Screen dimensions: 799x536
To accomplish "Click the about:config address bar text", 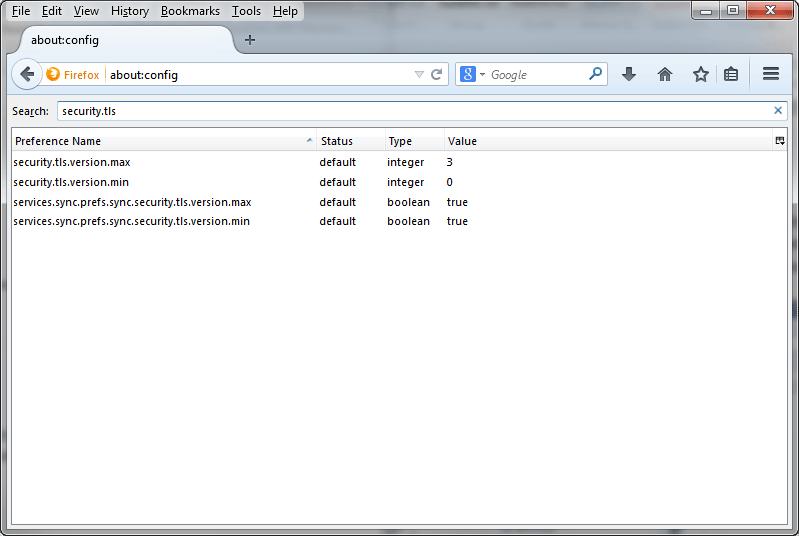I will pyautogui.click(x=144, y=75).
